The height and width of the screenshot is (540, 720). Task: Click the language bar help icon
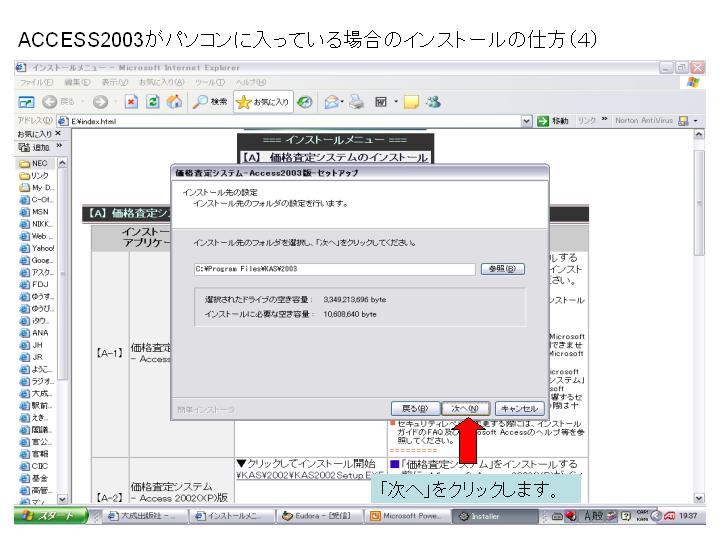coord(625,516)
